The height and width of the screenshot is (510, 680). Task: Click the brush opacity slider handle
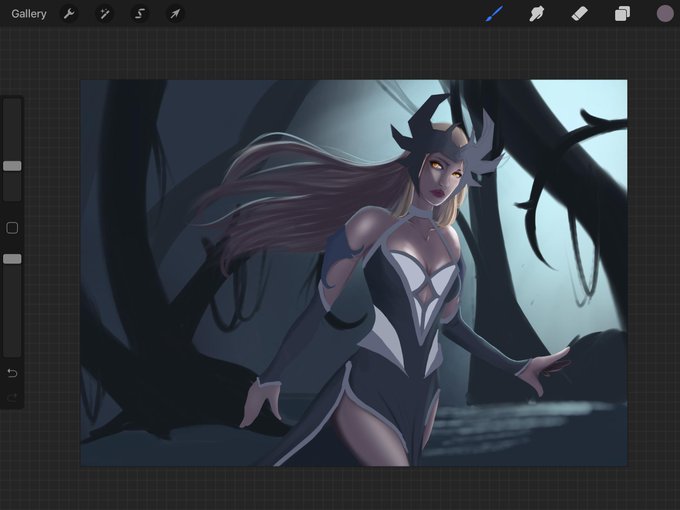click(x=12, y=259)
